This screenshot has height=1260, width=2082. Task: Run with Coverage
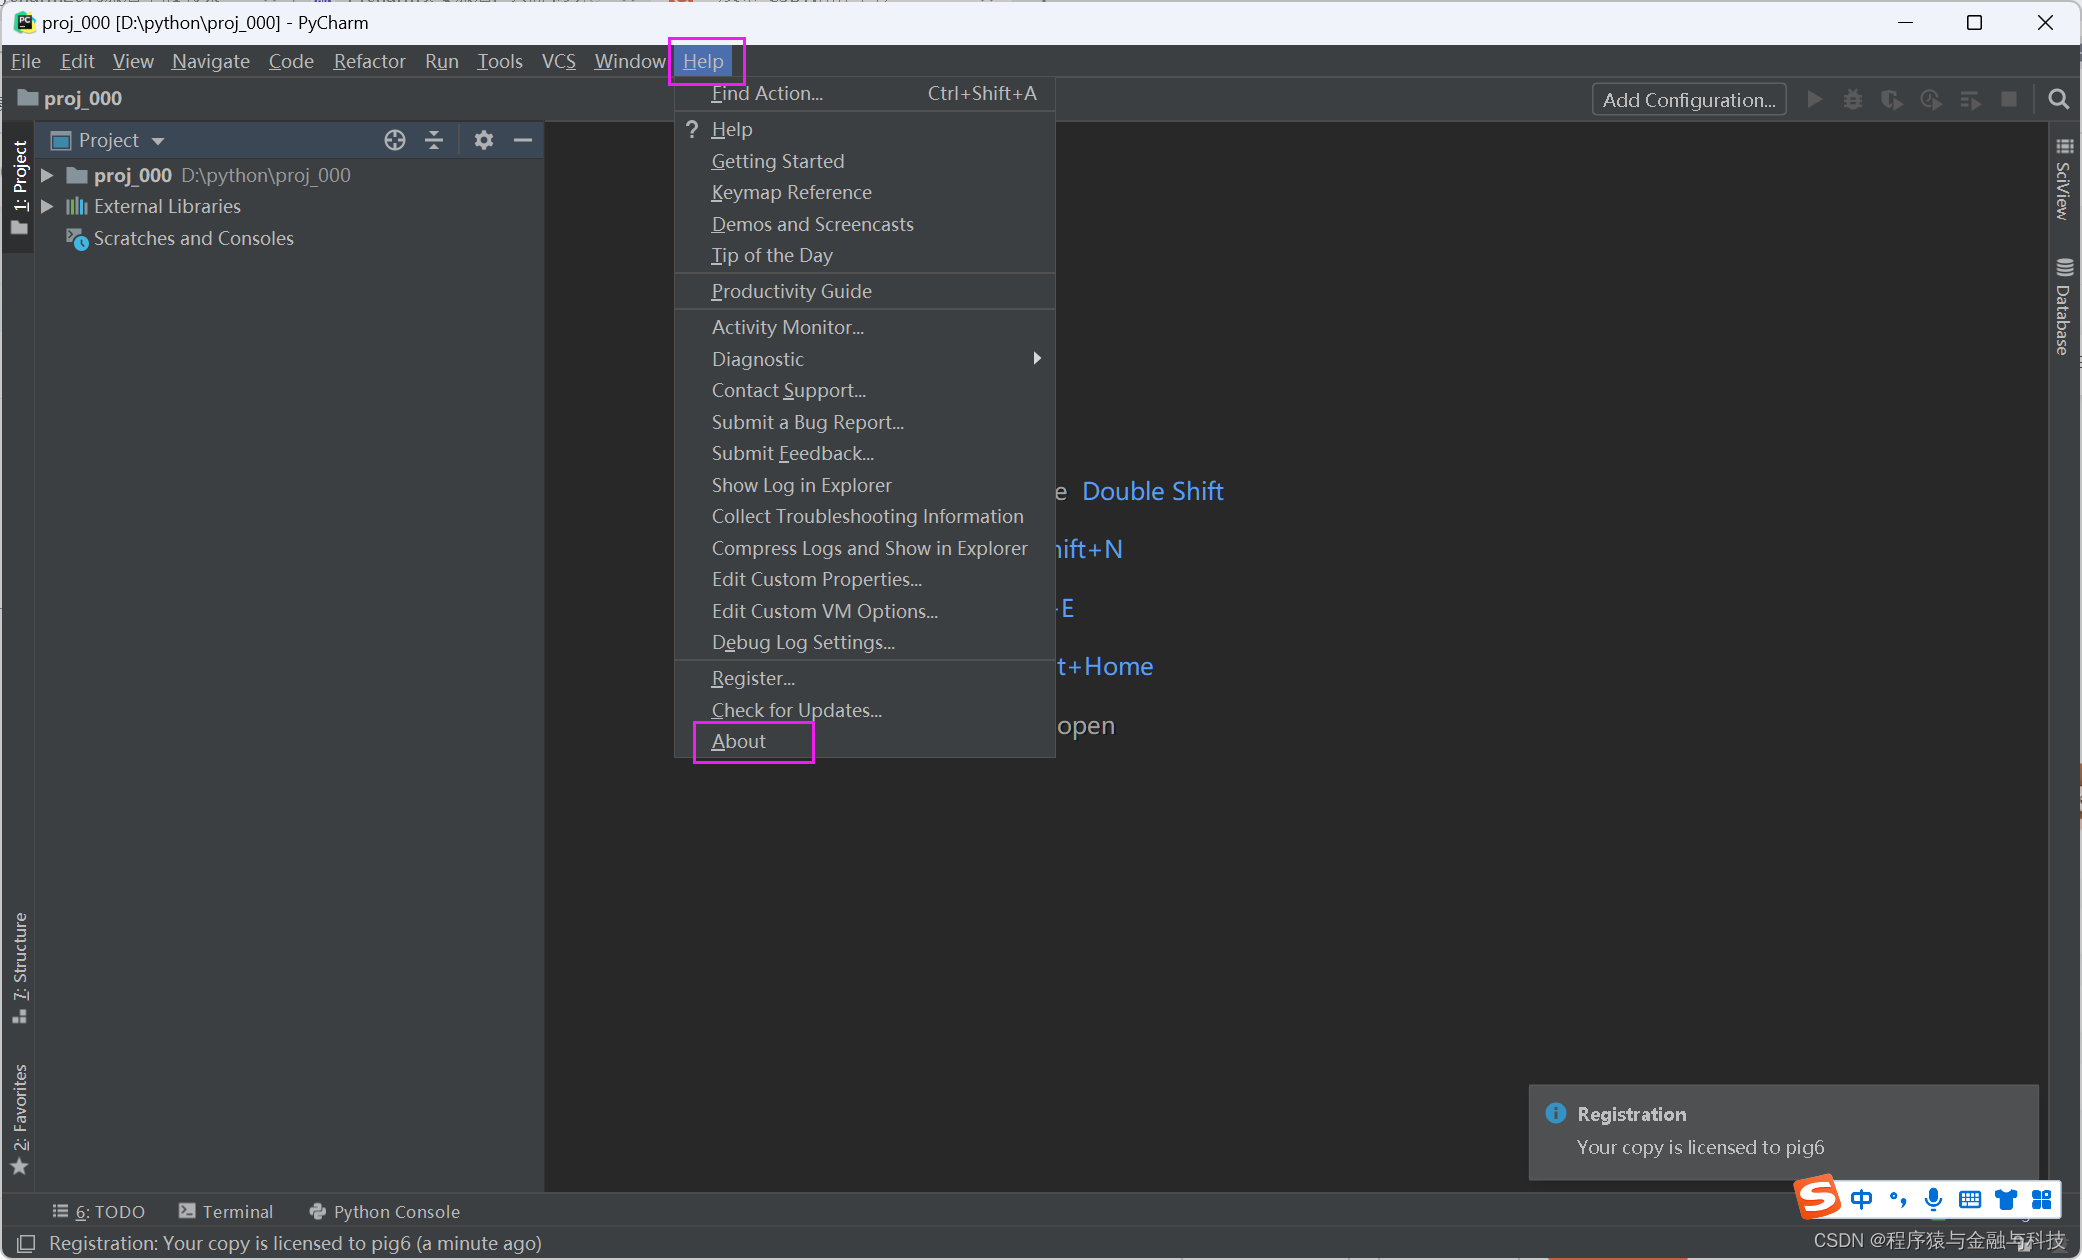click(1892, 99)
